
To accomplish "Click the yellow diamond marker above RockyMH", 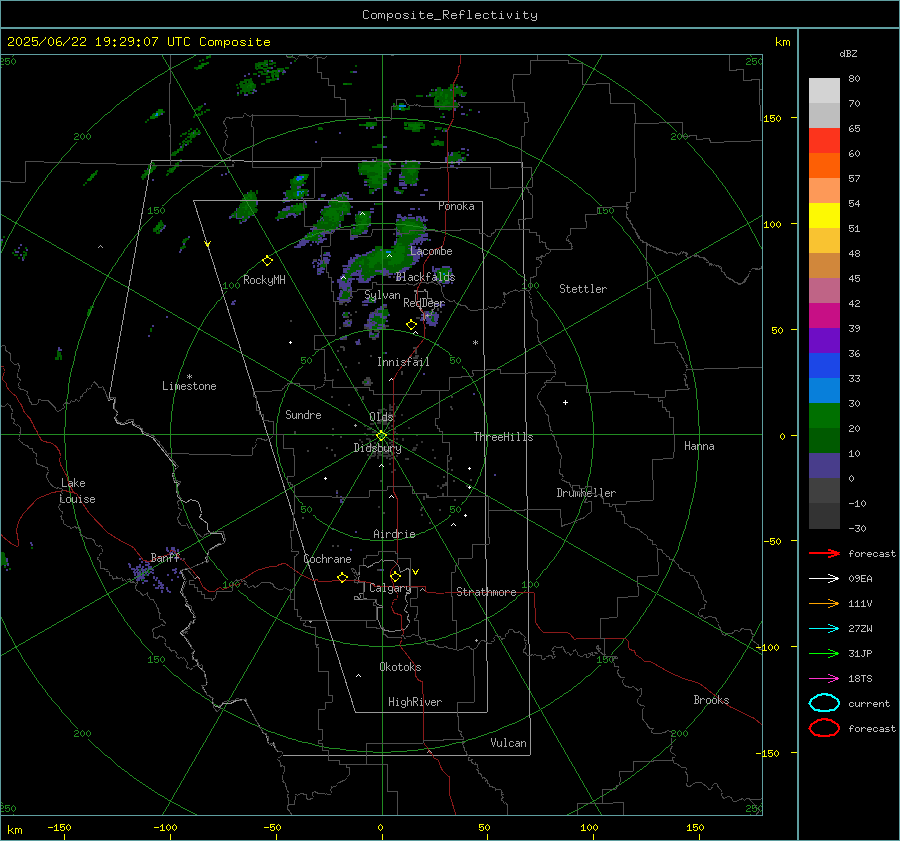I will pos(267,261).
